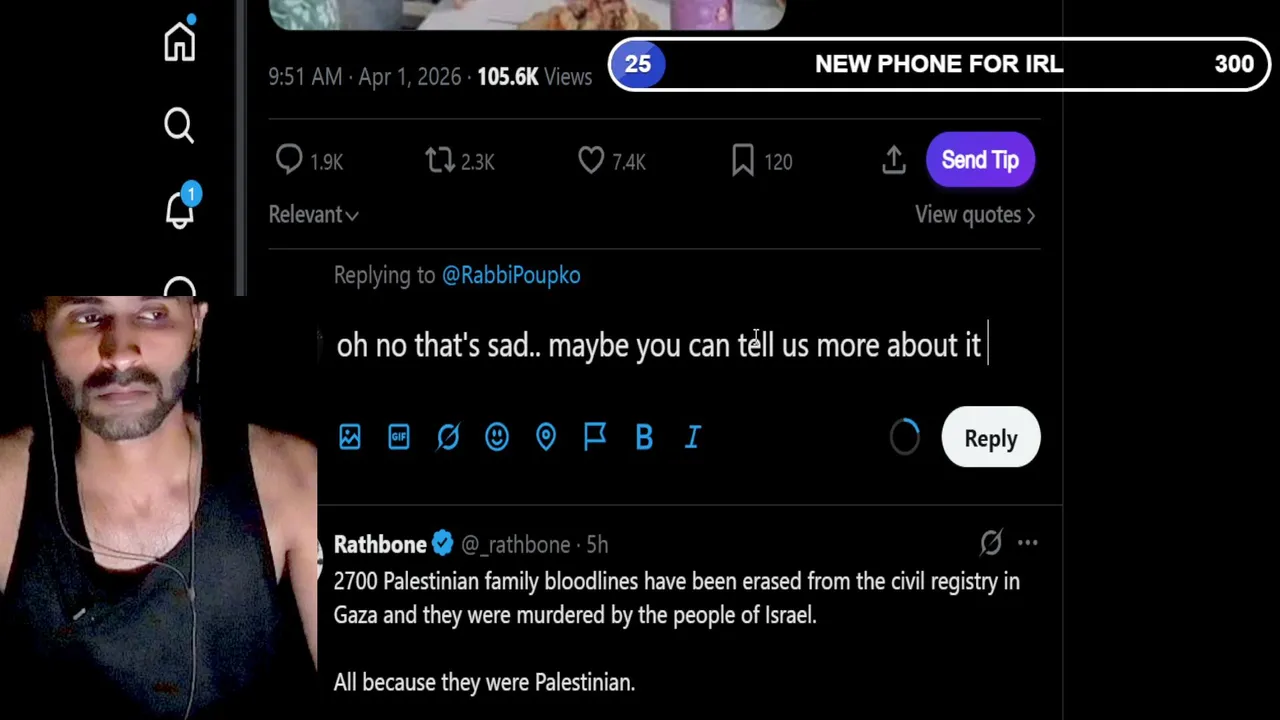
Task: Bookmark the post
Action: [742, 160]
